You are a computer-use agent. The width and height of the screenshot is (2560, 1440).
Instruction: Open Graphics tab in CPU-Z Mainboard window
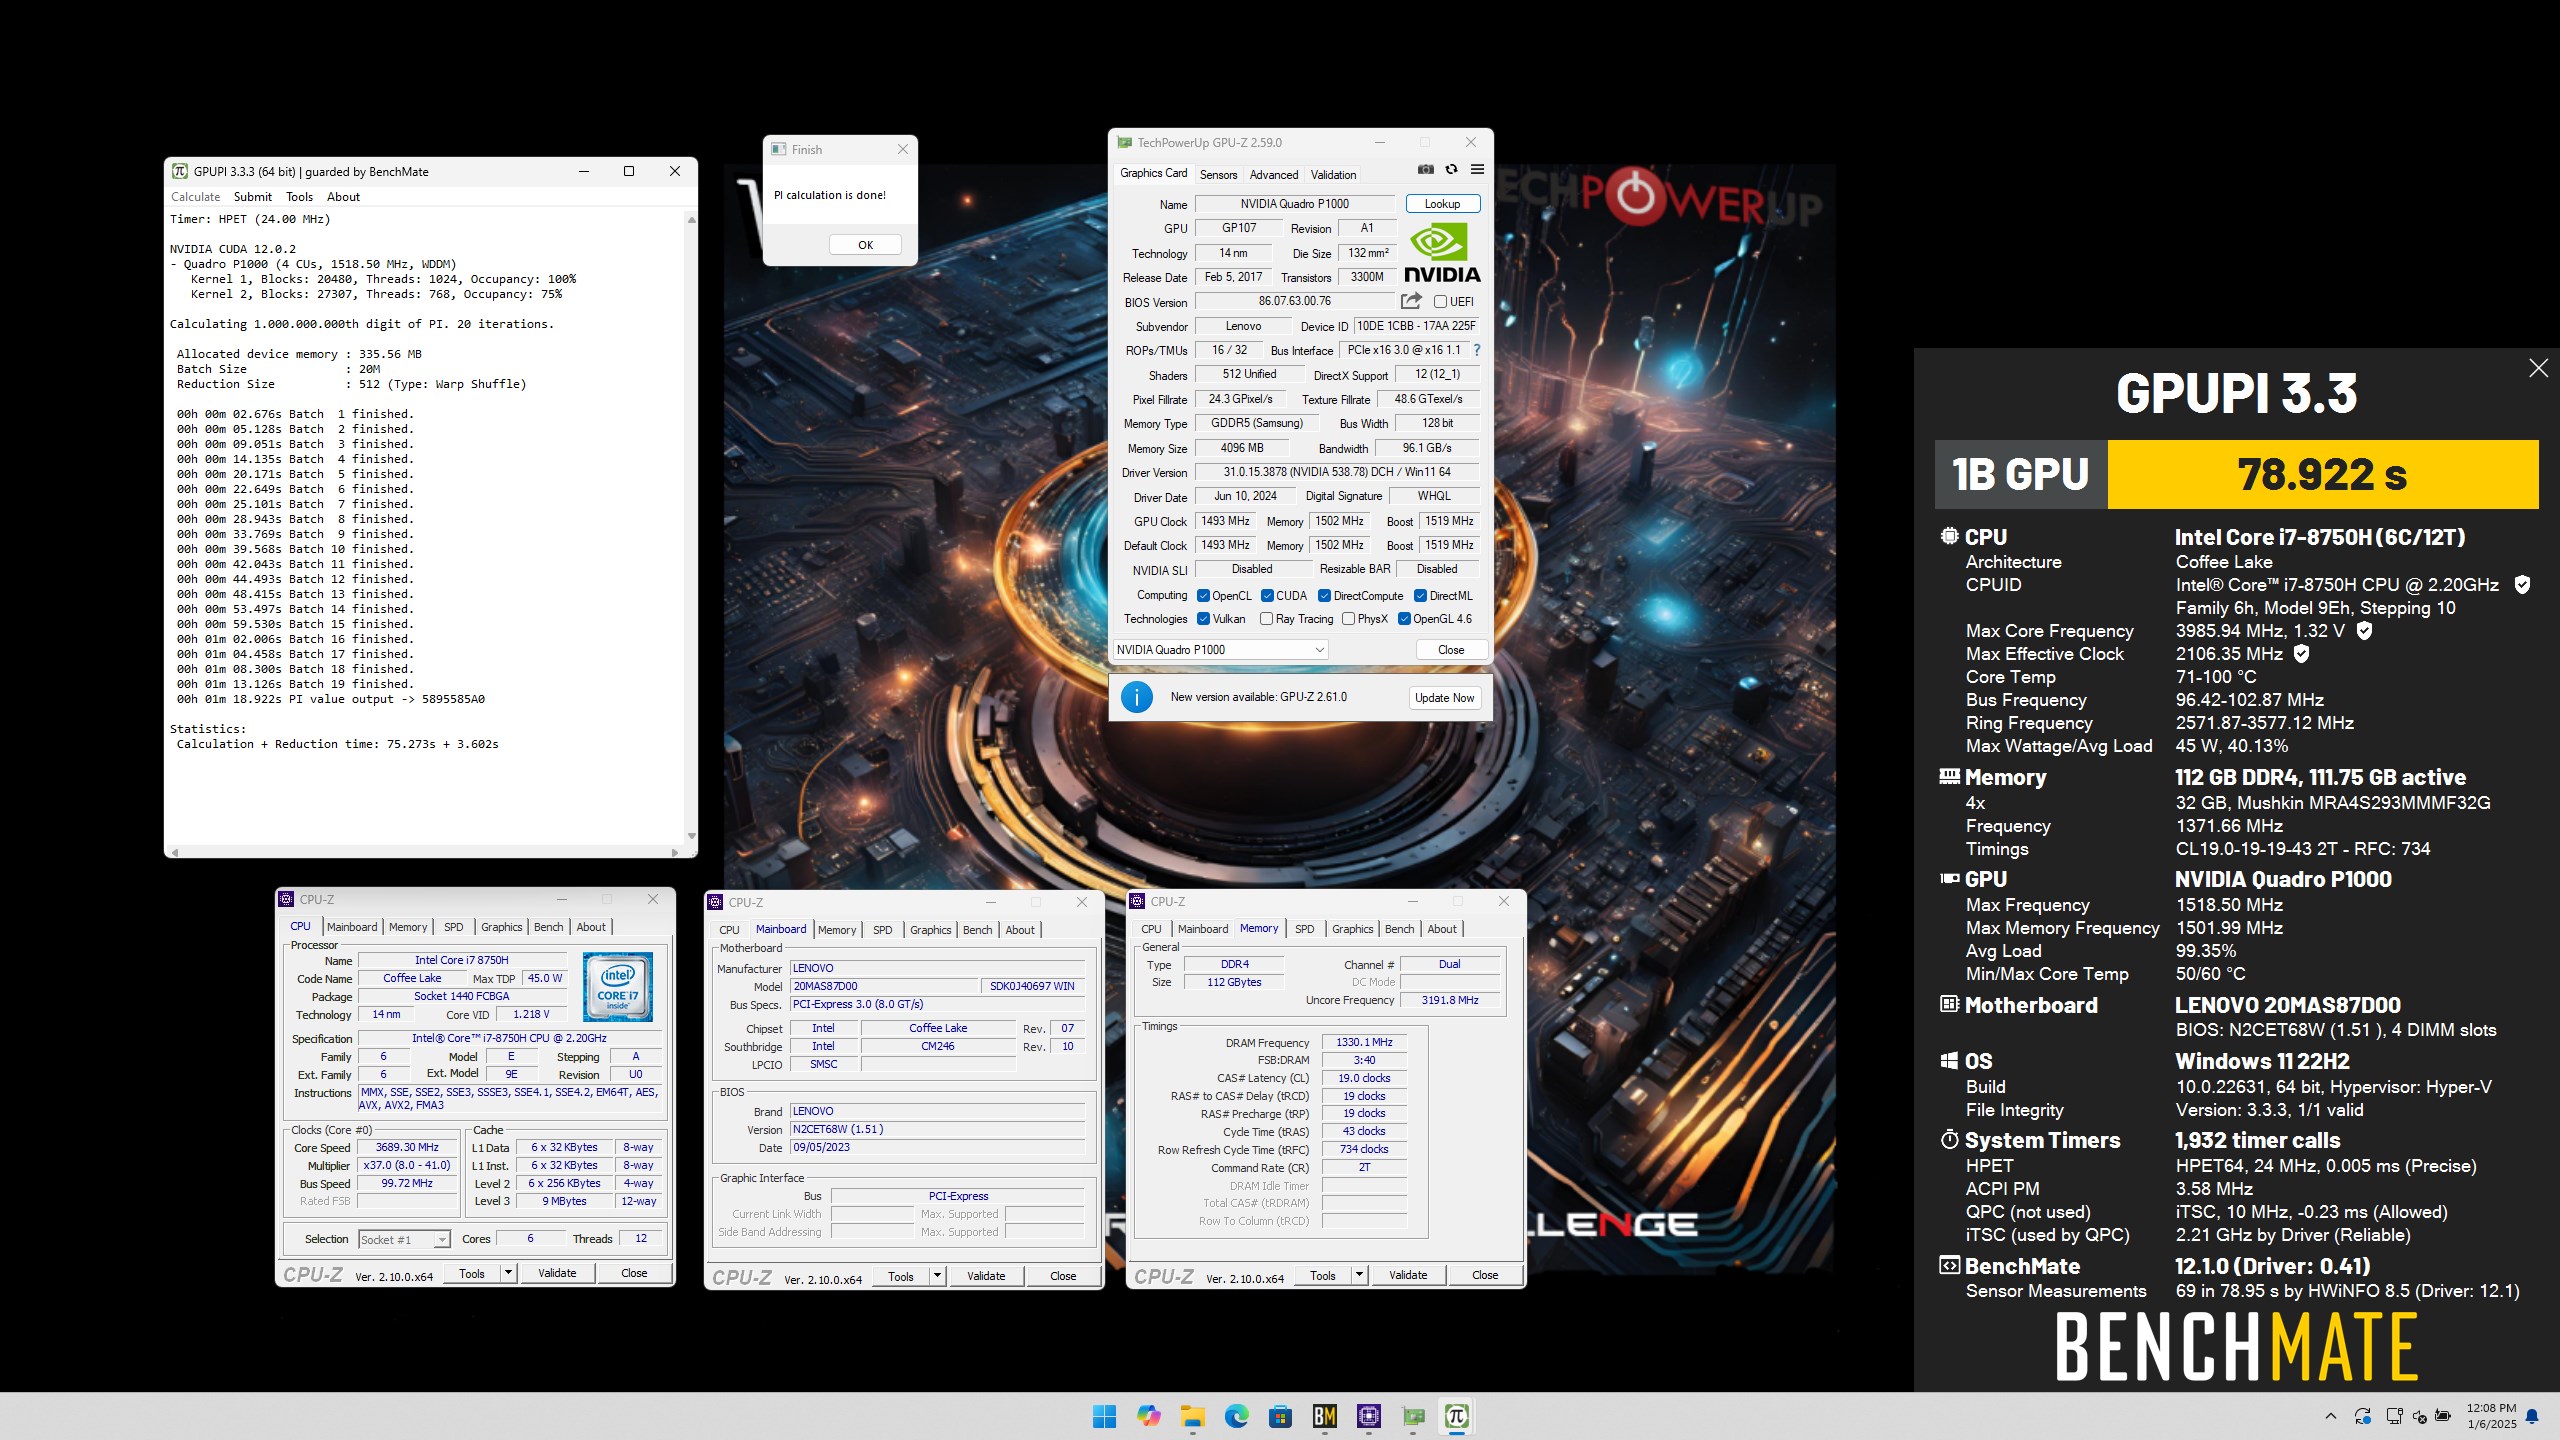click(x=930, y=930)
